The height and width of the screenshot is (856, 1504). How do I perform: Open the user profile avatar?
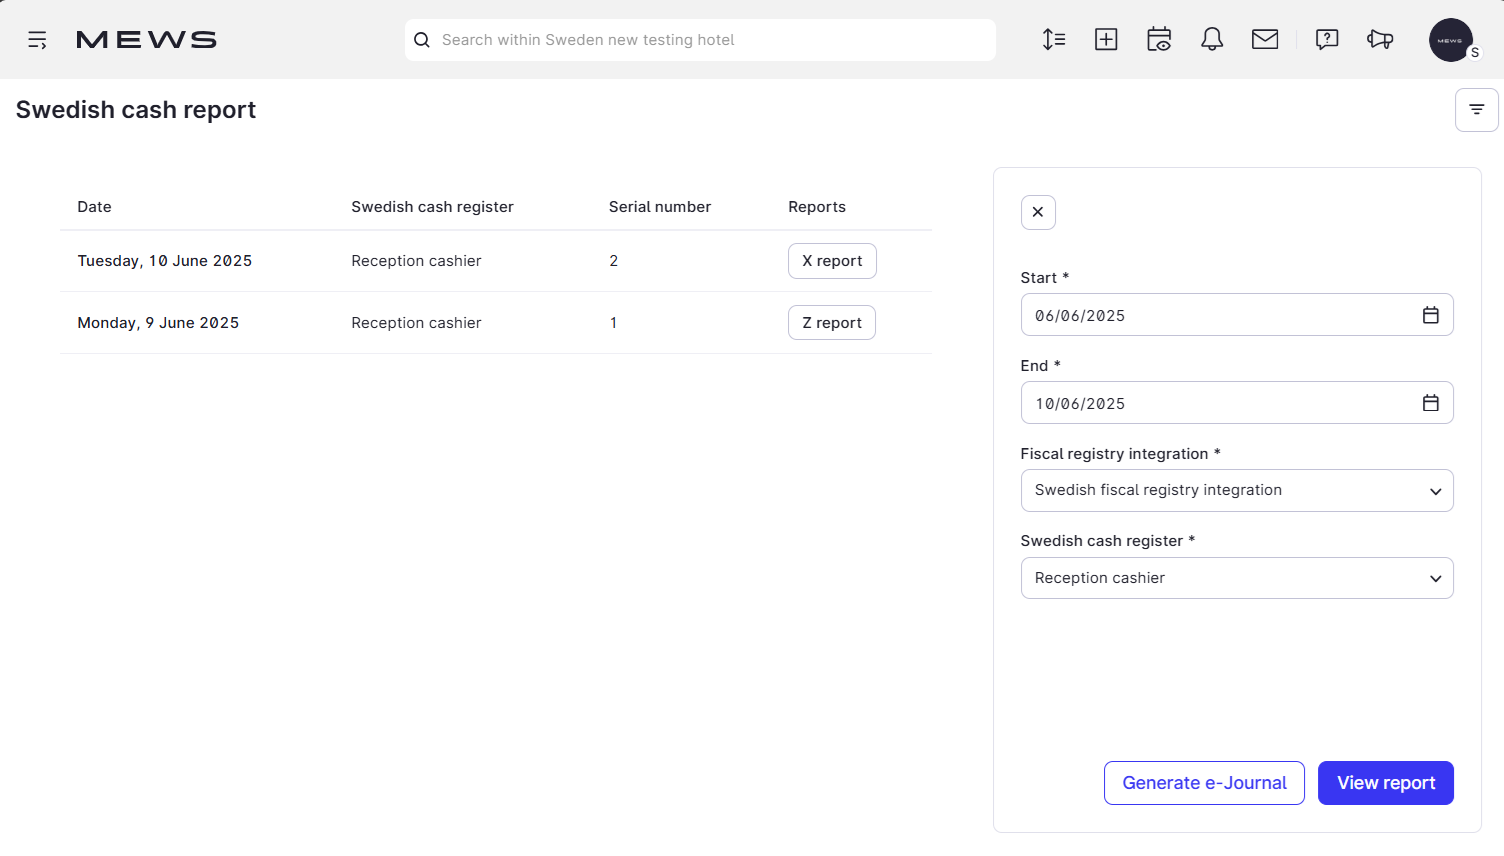click(1451, 40)
